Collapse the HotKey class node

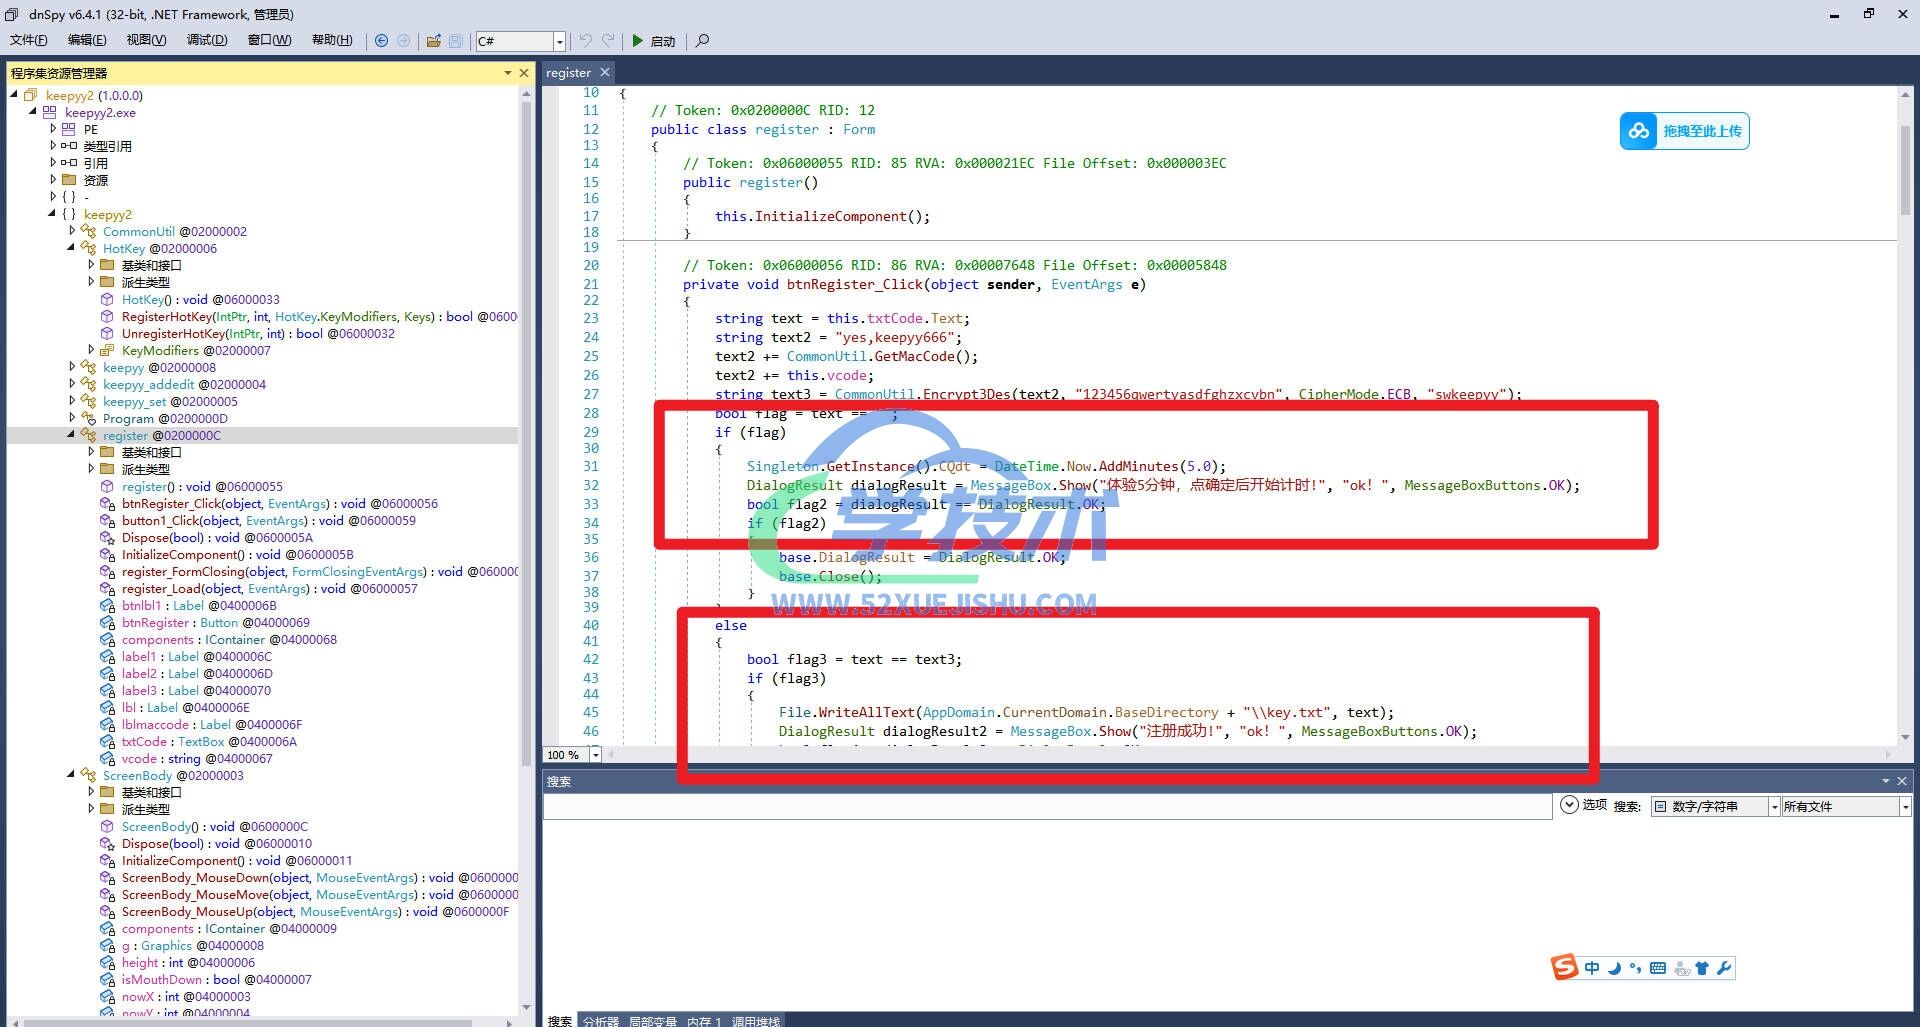[x=71, y=248]
